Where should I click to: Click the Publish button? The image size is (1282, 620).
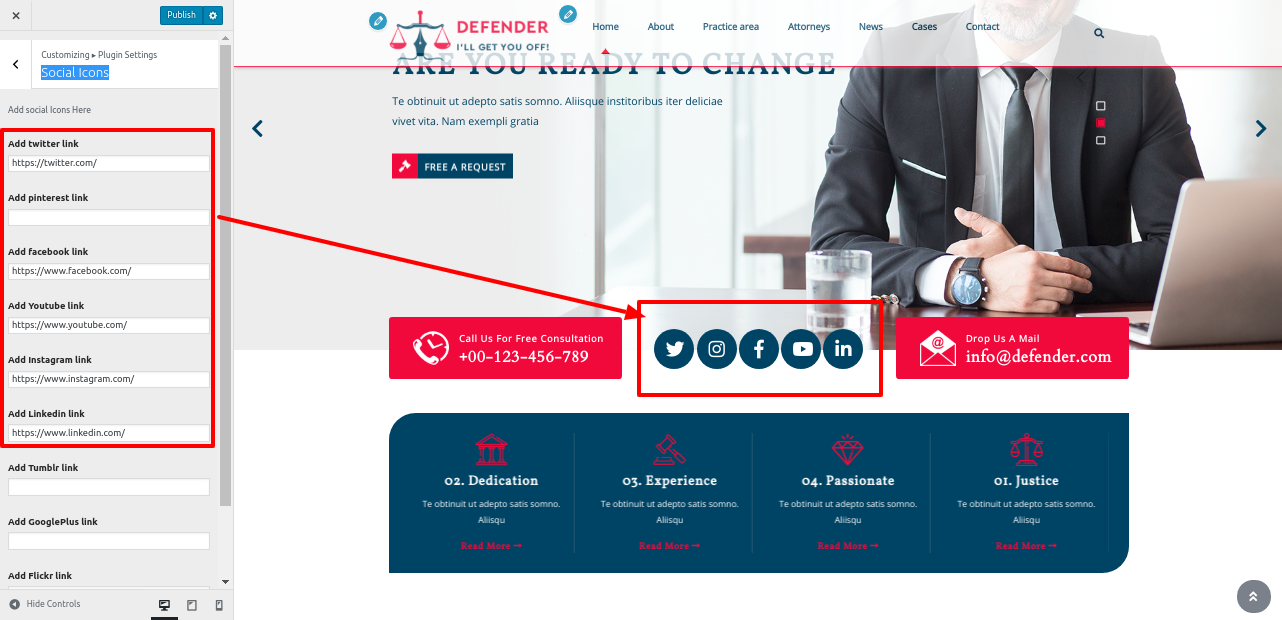pyautogui.click(x=181, y=15)
